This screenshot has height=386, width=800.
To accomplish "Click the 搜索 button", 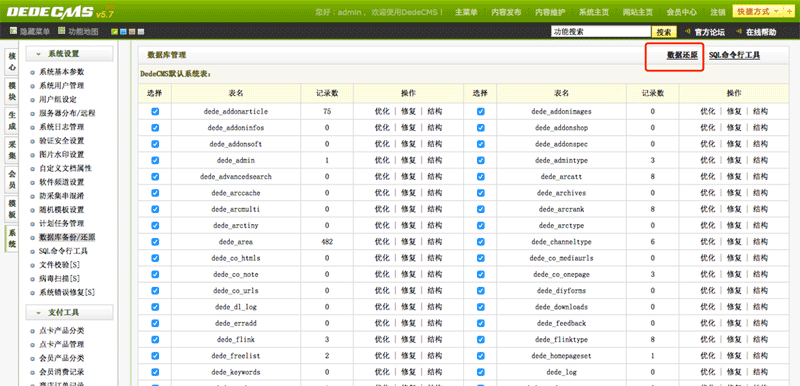I will [x=664, y=32].
